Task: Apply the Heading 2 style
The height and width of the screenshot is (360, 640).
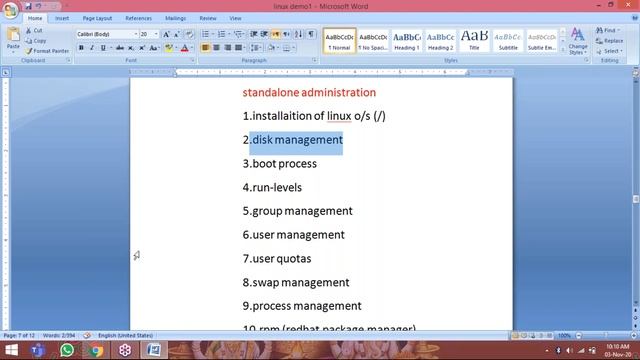Action: tap(440, 41)
